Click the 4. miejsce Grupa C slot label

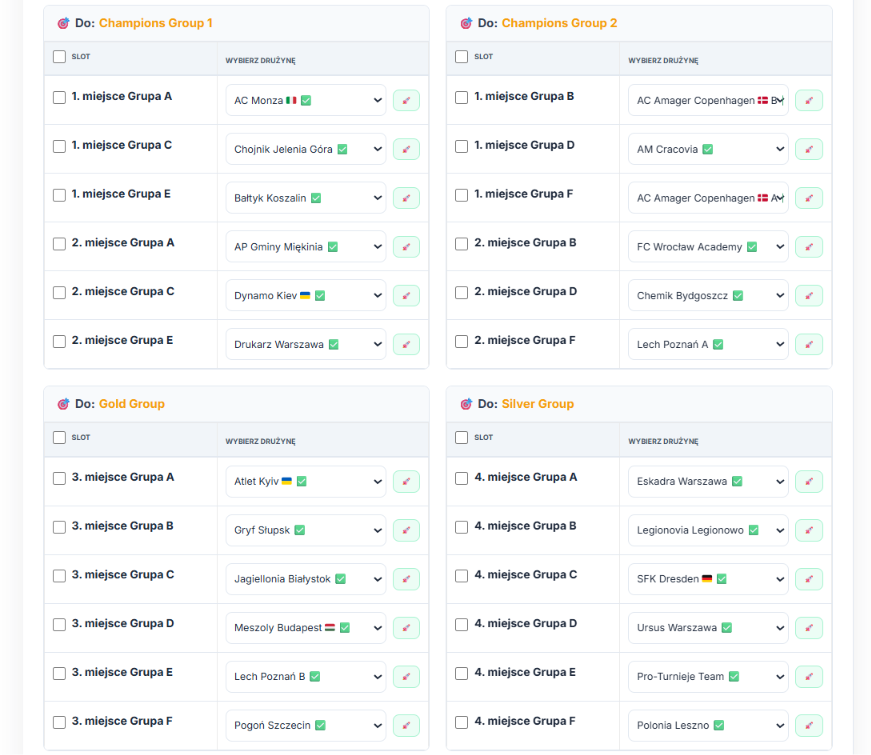pyautogui.click(x=525, y=575)
